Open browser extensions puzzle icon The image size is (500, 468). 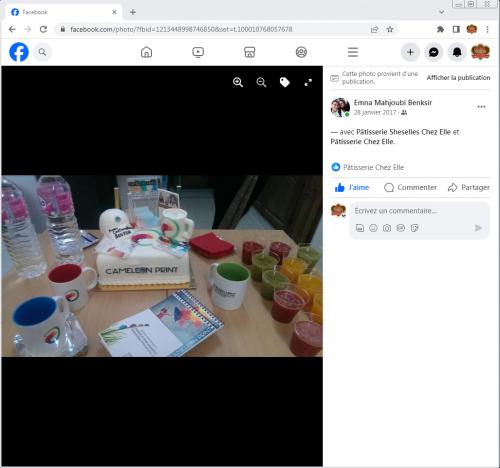click(440, 29)
